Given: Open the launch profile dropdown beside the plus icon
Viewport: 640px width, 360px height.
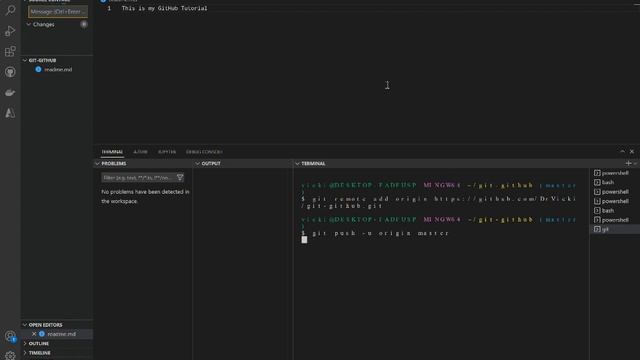Looking at the screenshot, I should click(x=636, y=163).
